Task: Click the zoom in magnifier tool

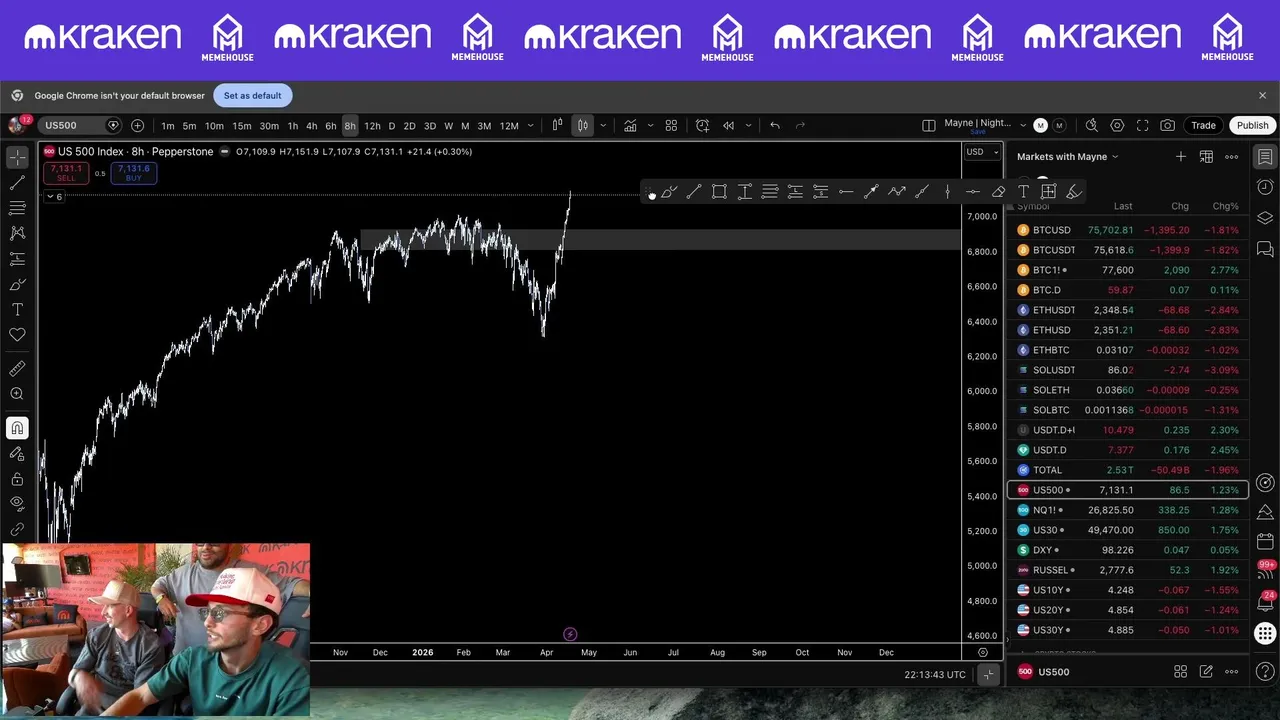Action: pos(17,394)
